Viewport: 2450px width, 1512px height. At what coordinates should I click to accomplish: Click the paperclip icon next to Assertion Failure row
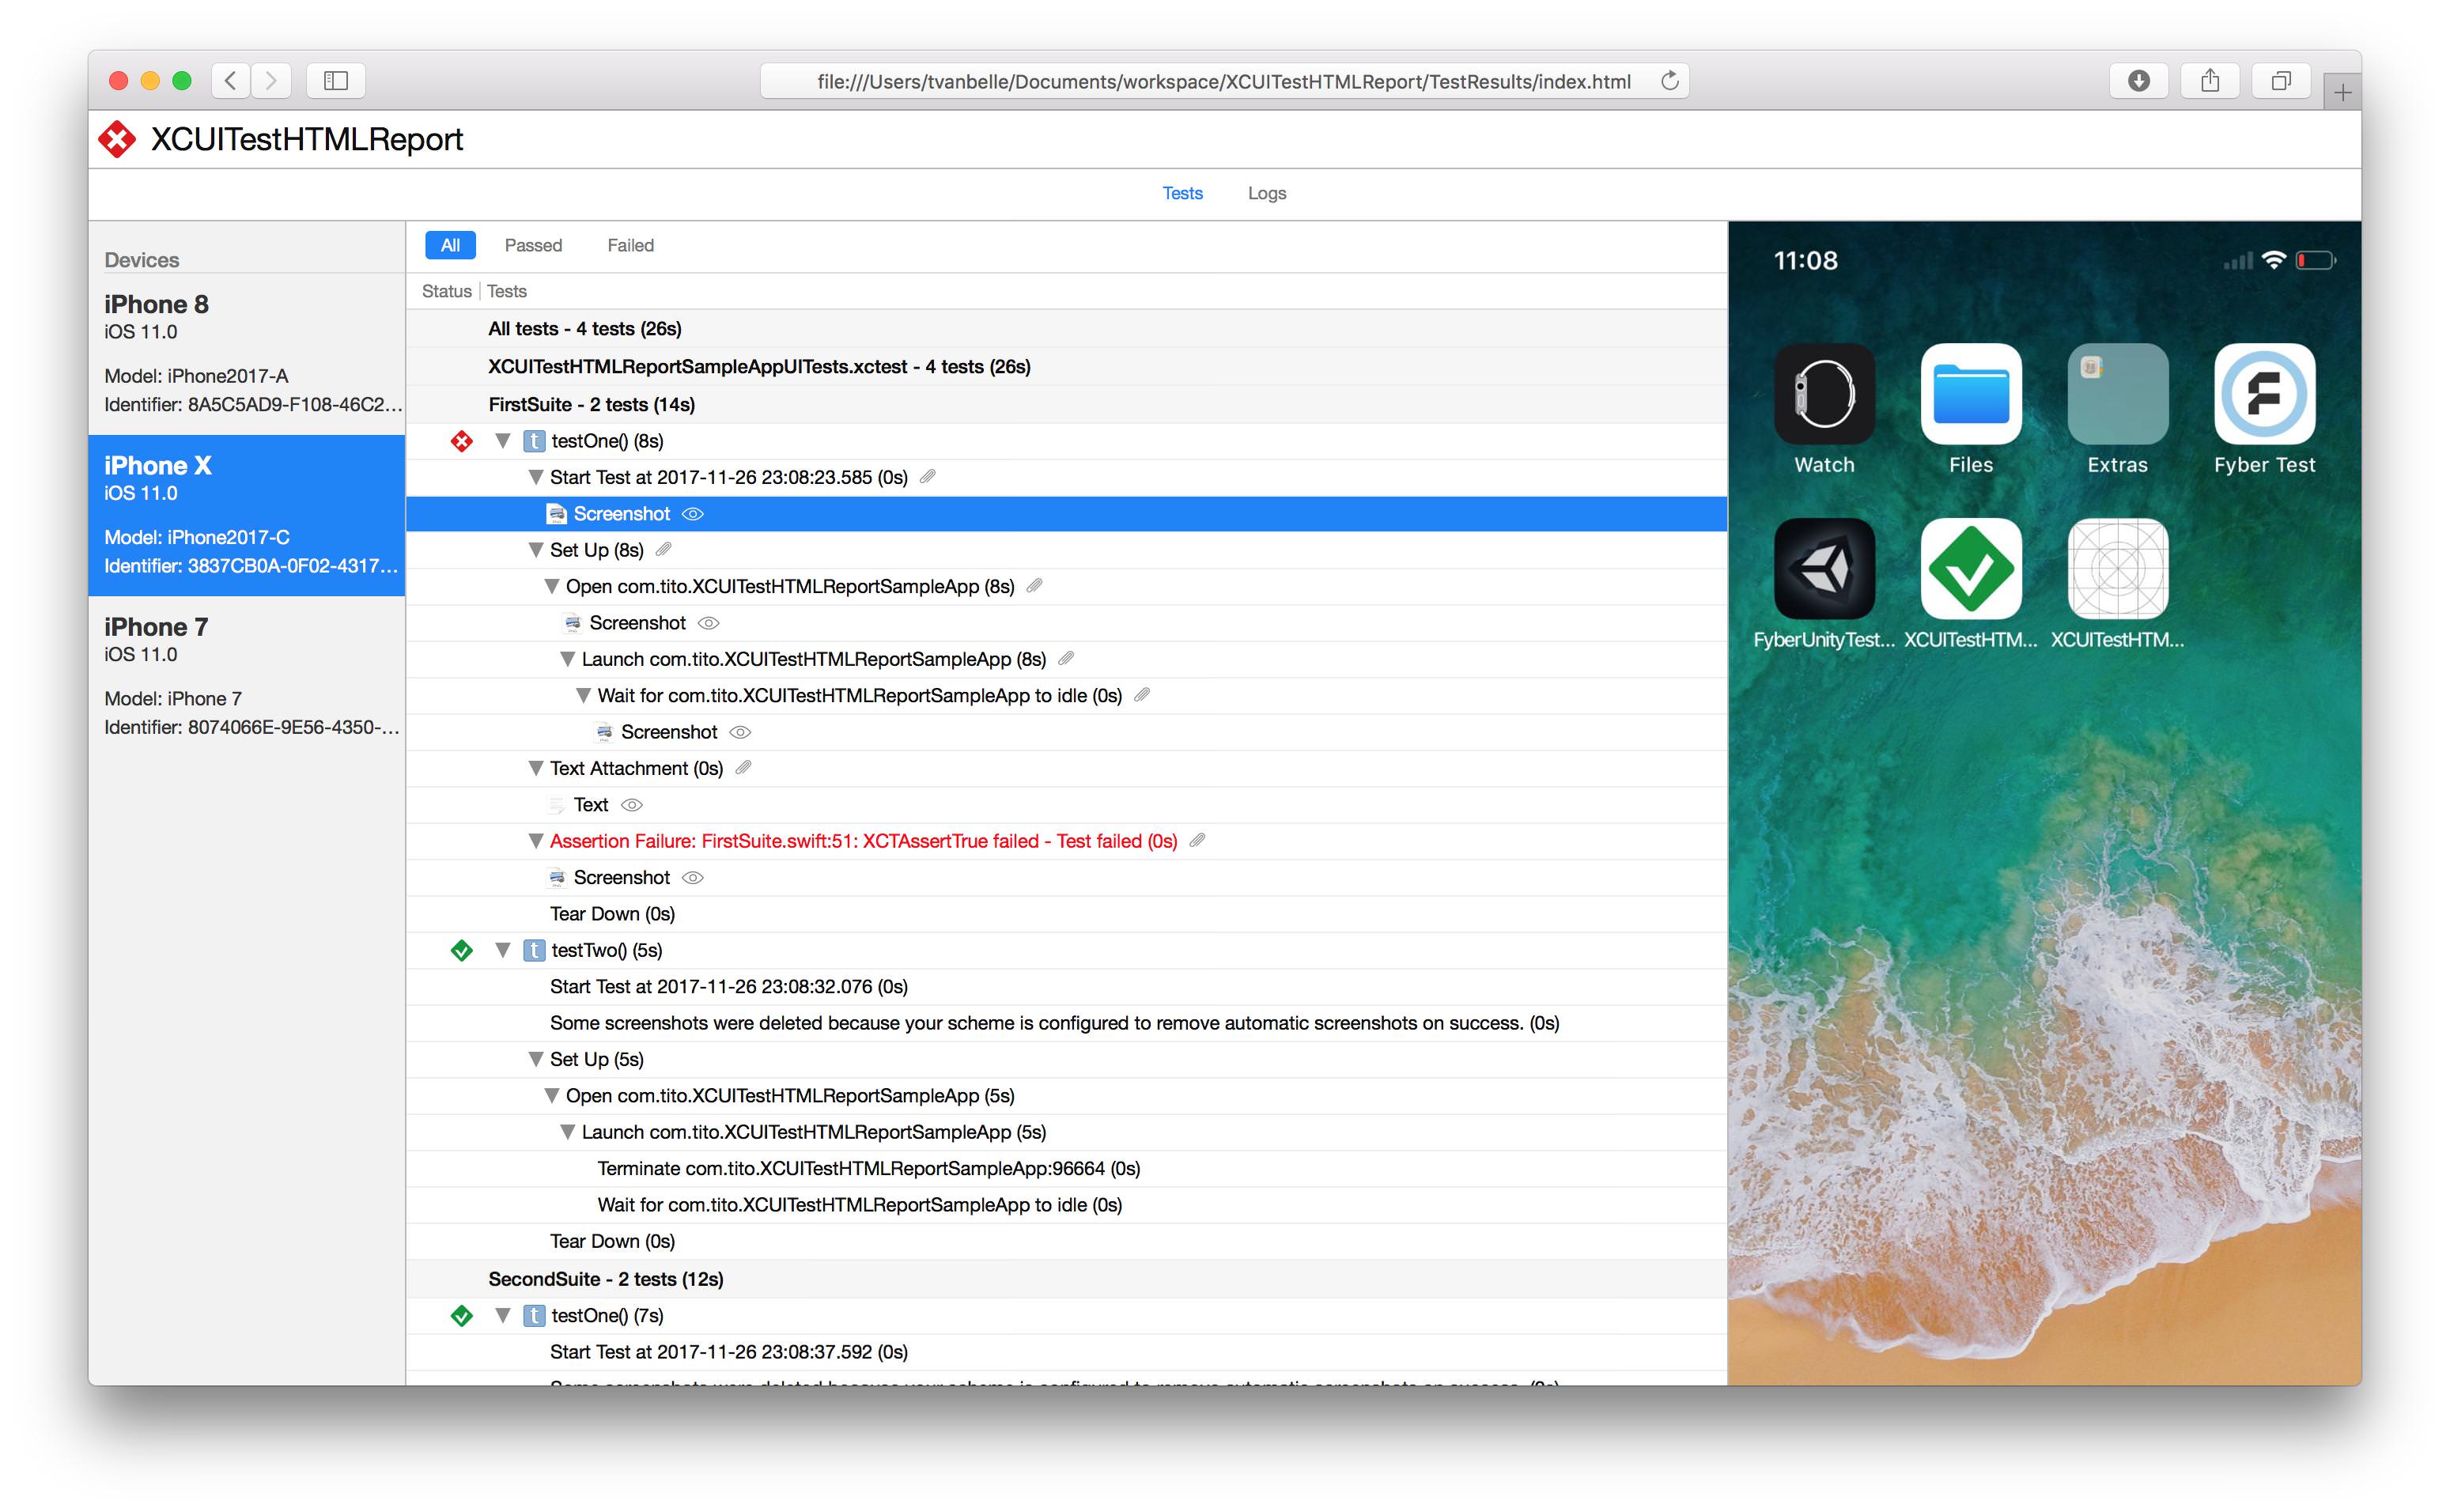(1197, 841)
